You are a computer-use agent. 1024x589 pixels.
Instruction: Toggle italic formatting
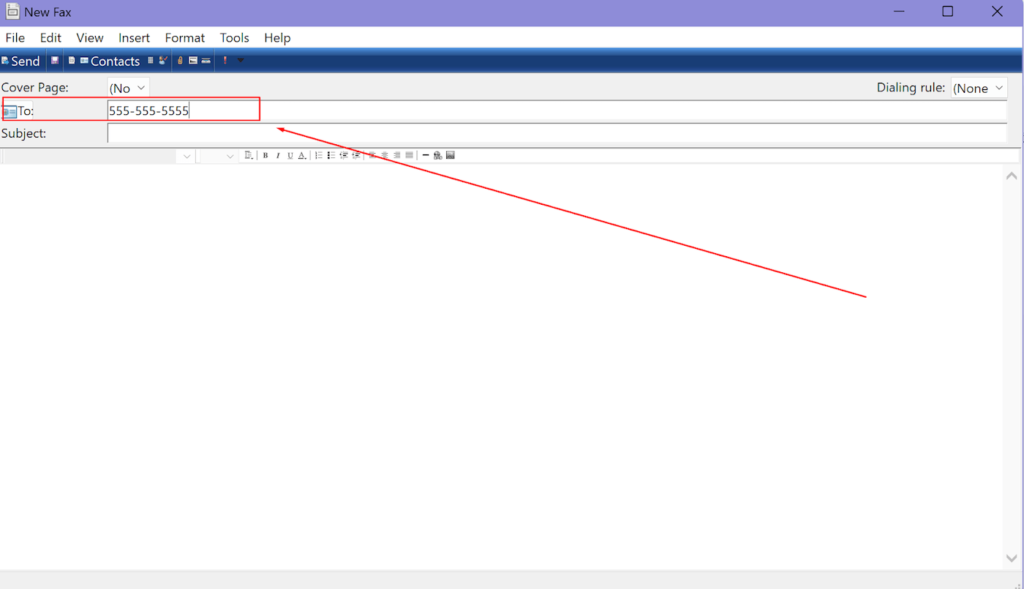278,155
